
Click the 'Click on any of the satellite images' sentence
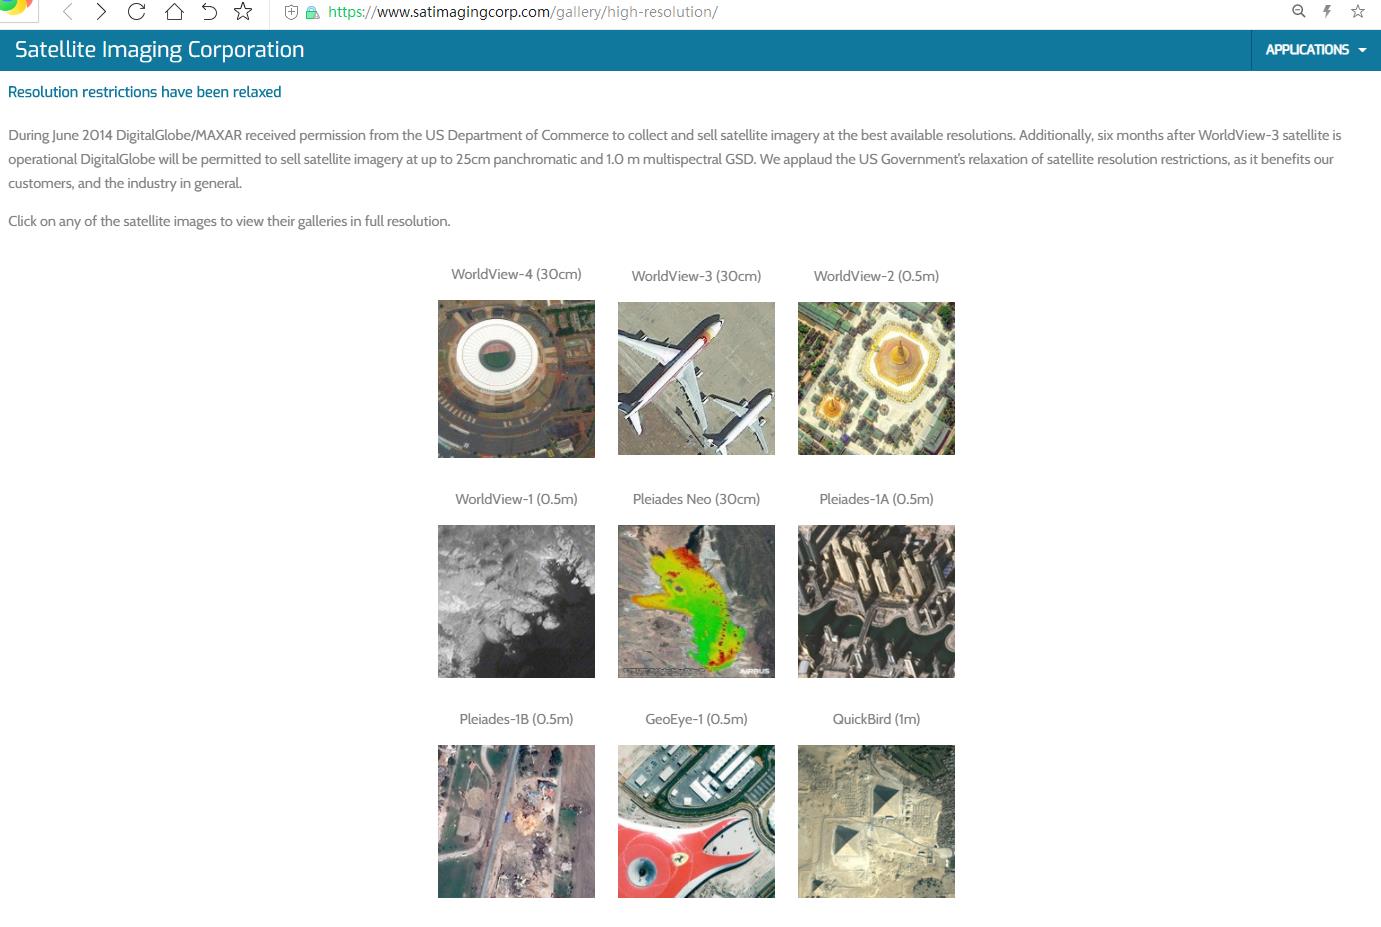click(229, 221)
